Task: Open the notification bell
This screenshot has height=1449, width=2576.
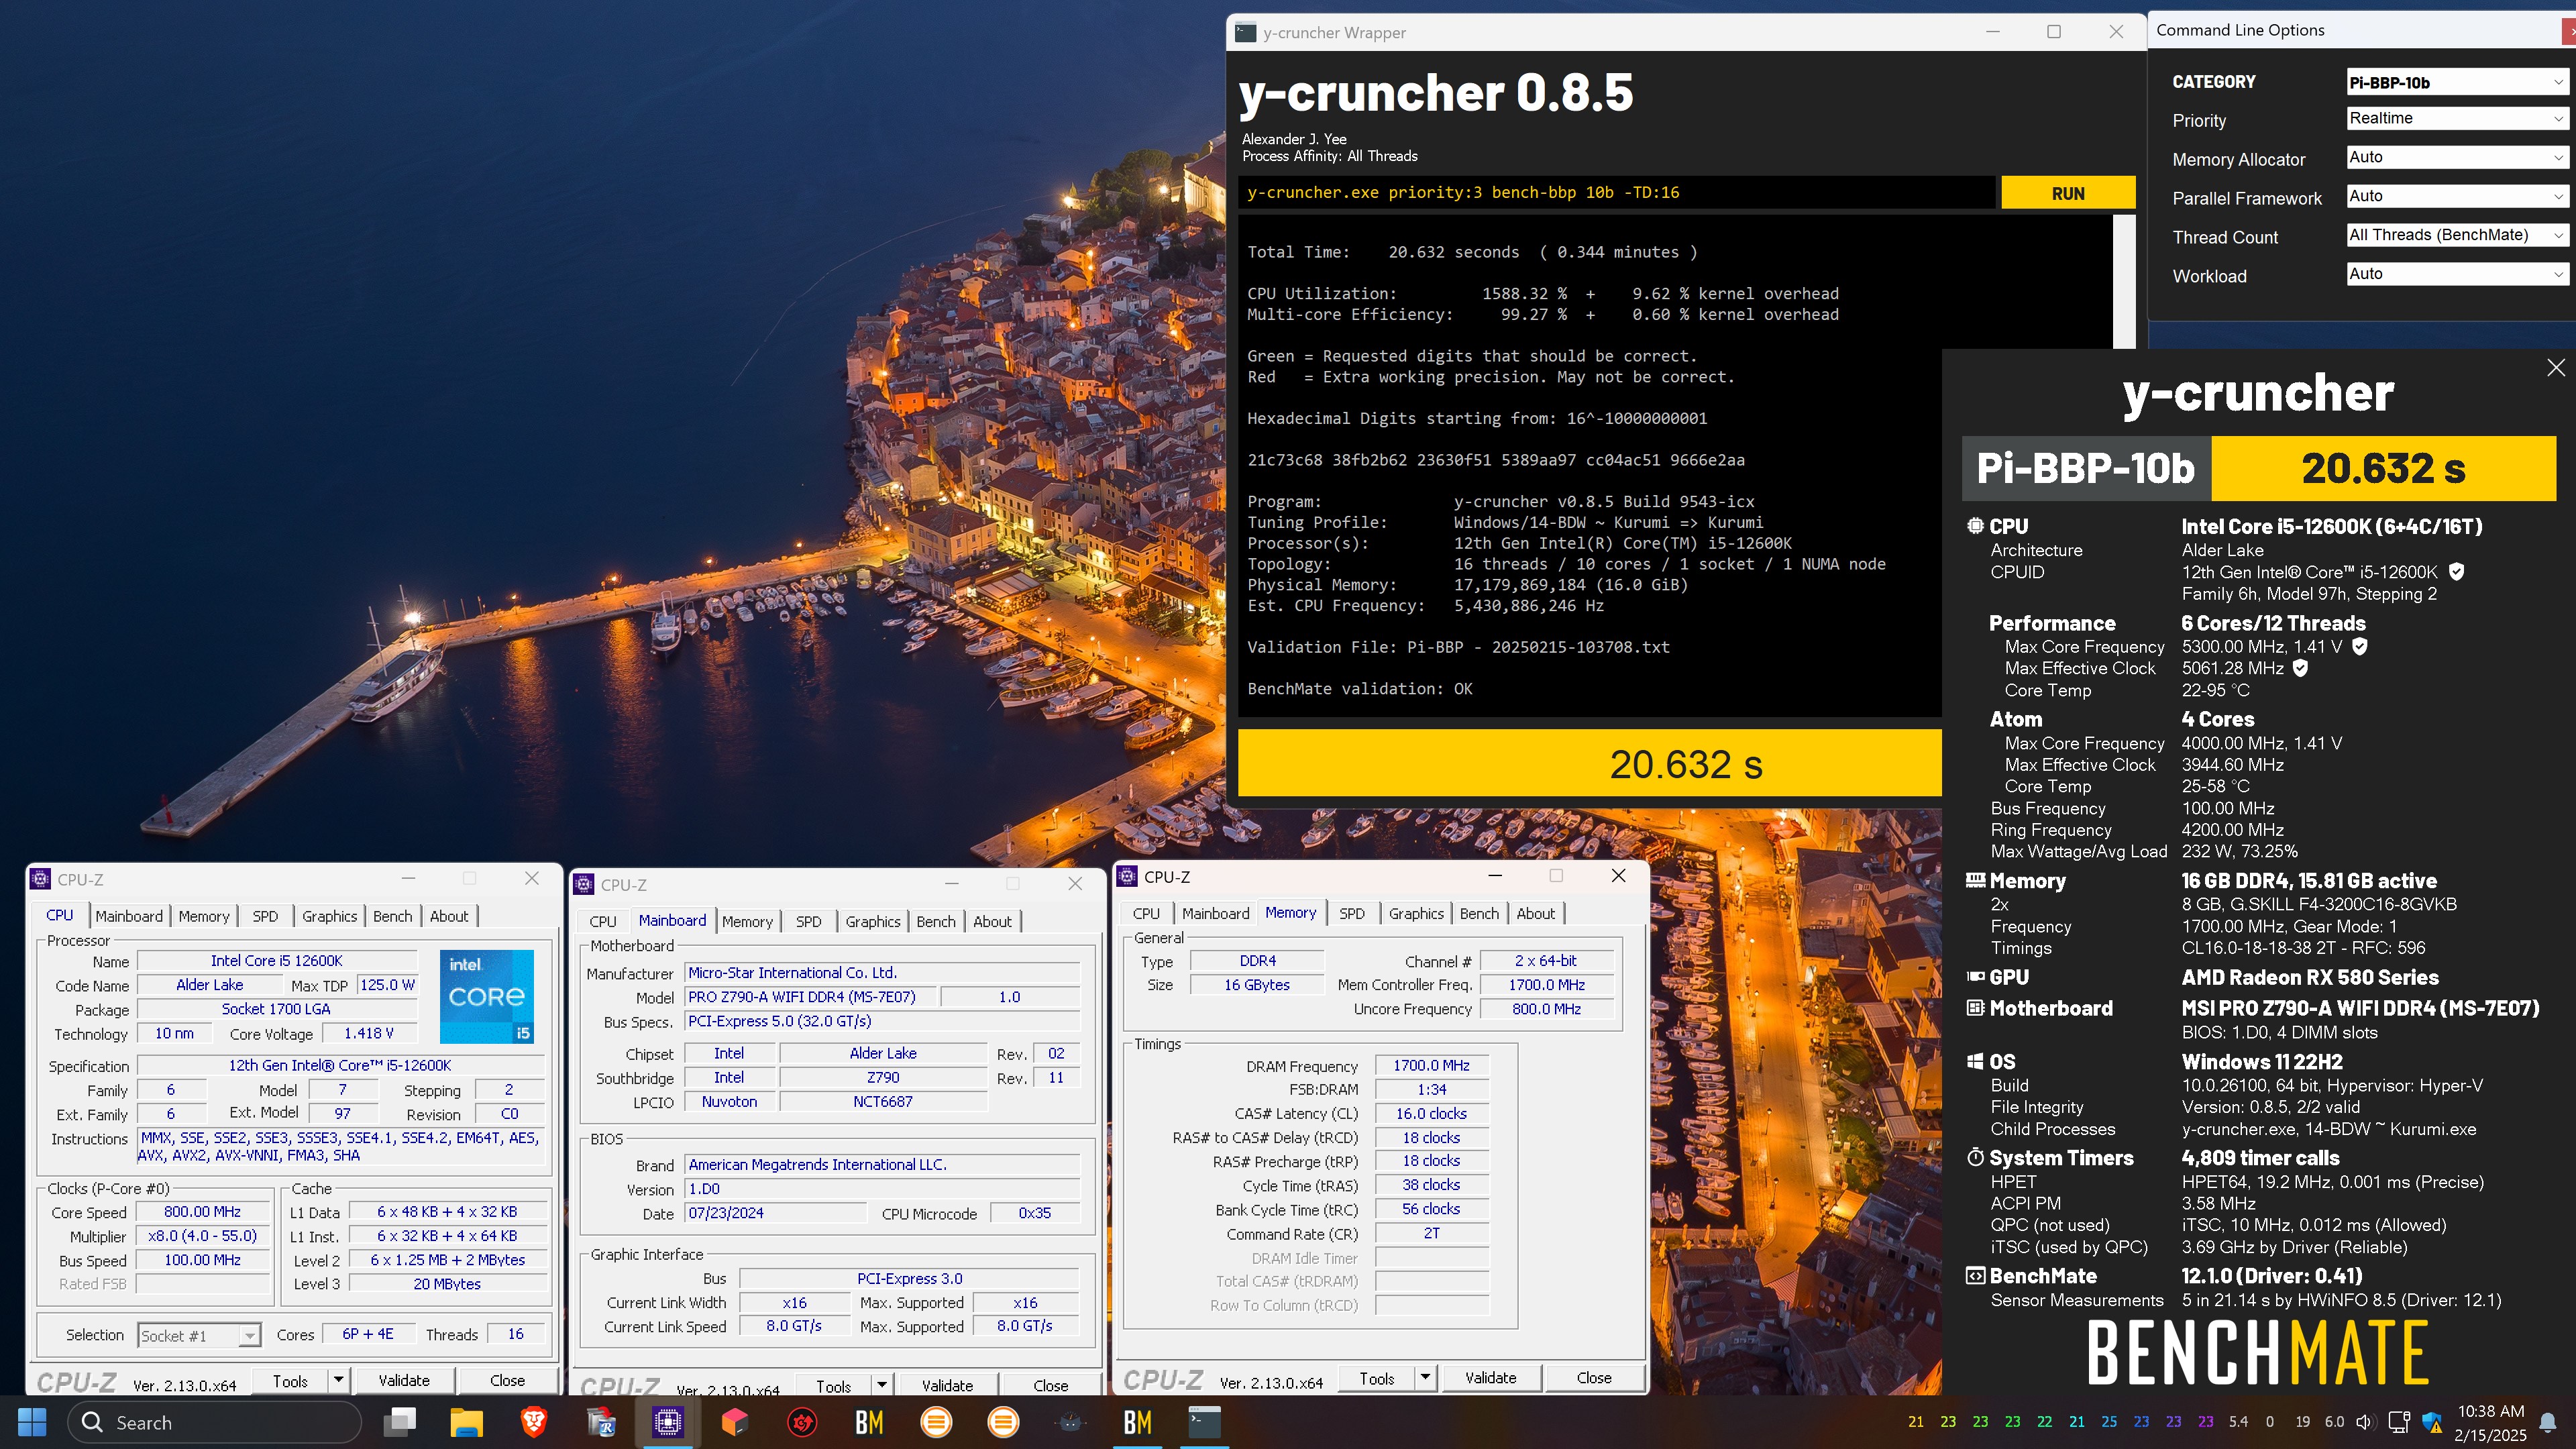Action: click(x=2547, y=1422)
